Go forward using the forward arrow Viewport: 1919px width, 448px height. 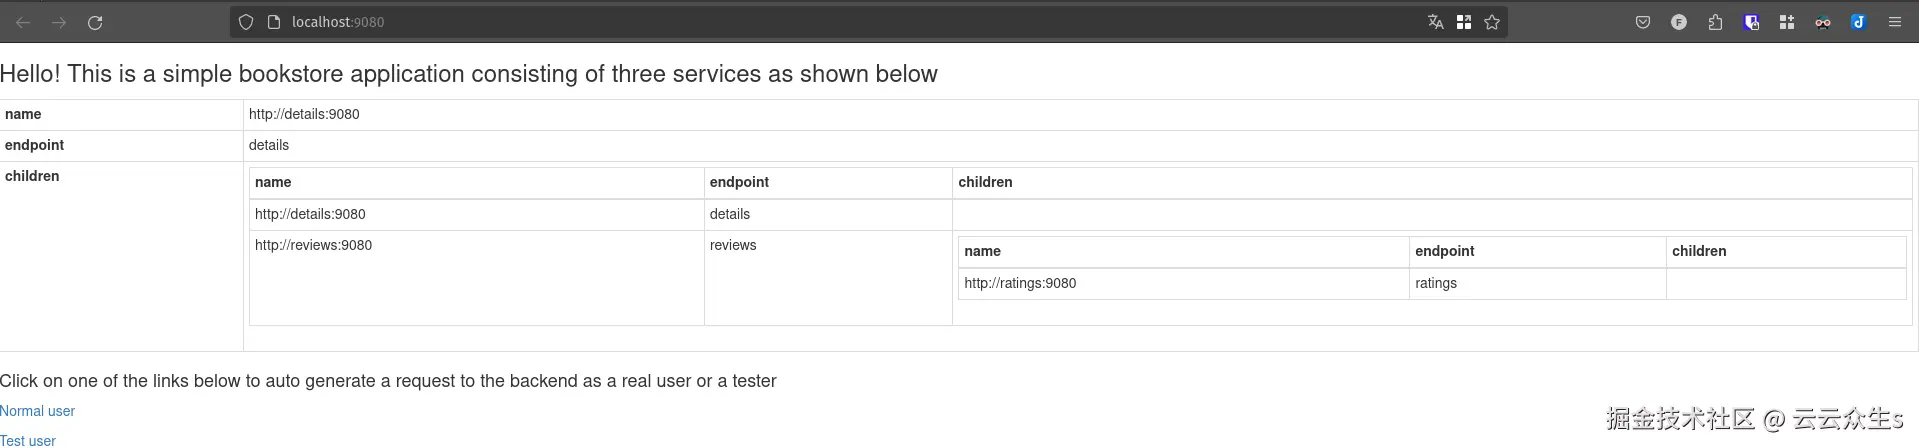[x=59, y=22]
